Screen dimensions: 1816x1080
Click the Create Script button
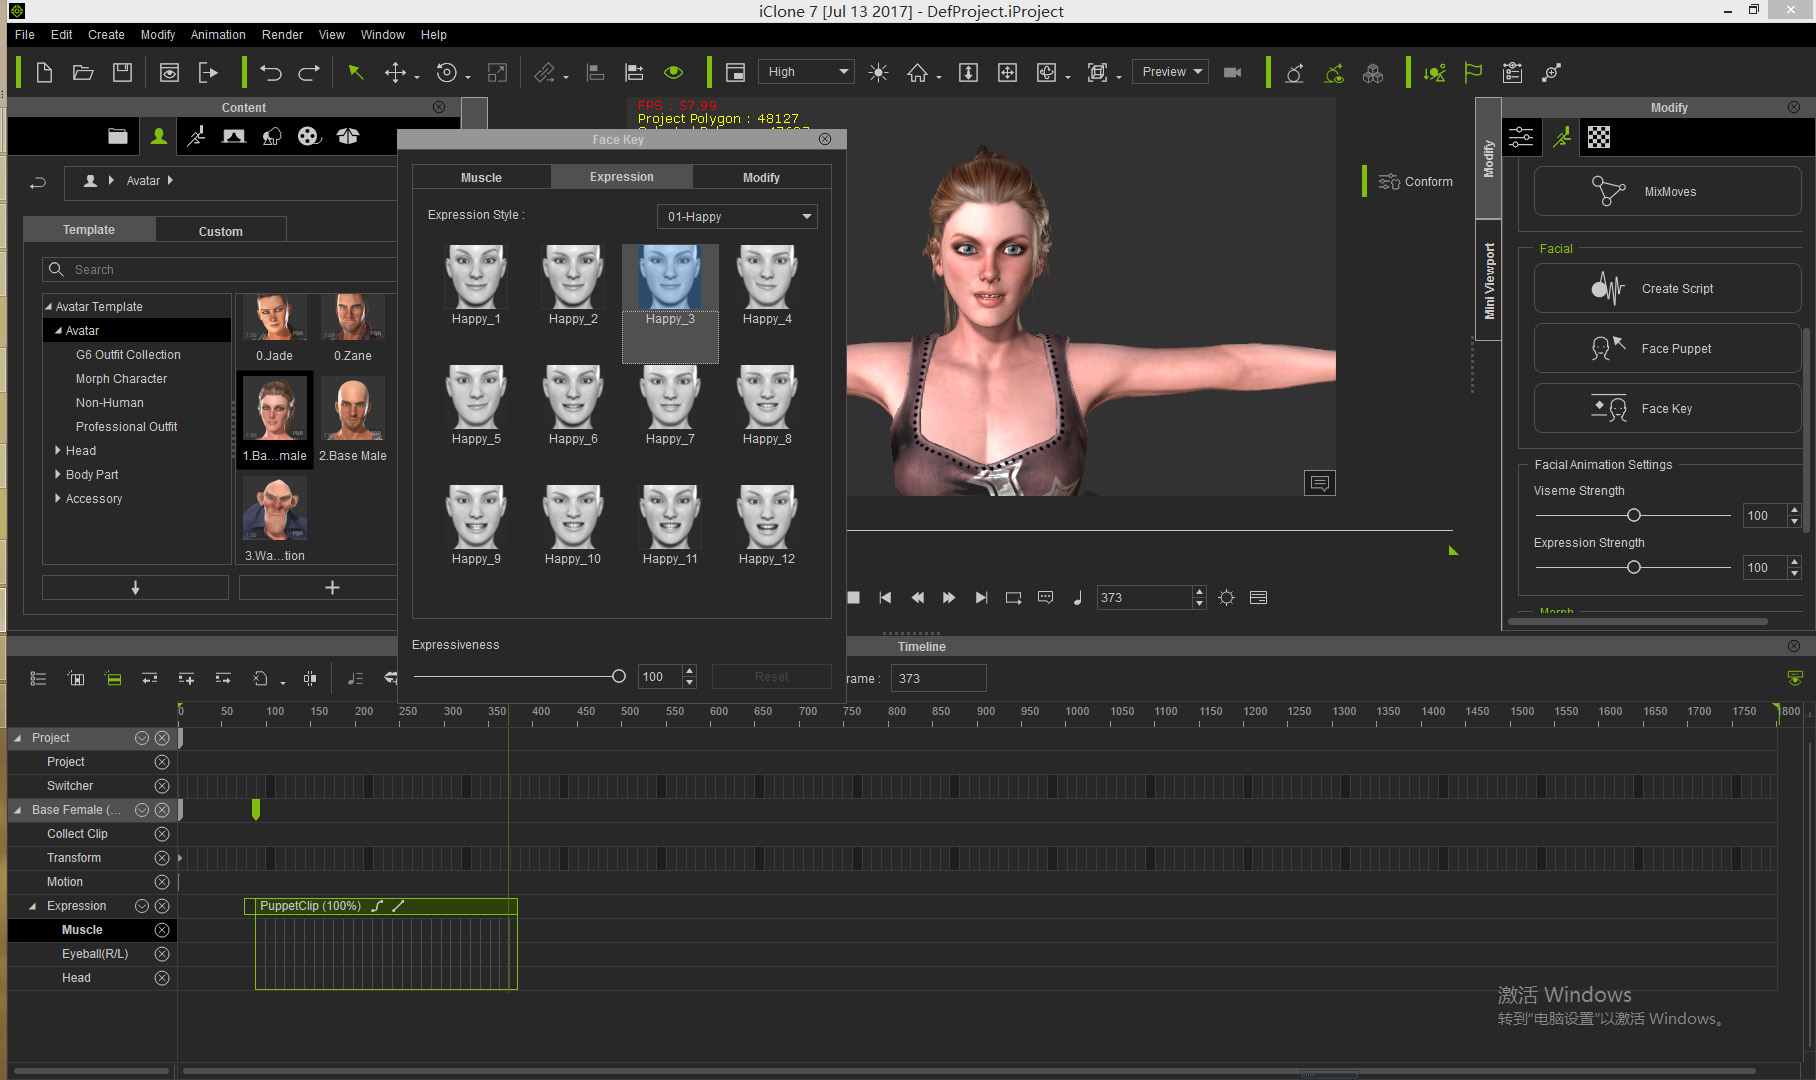tap(1668, 288)
